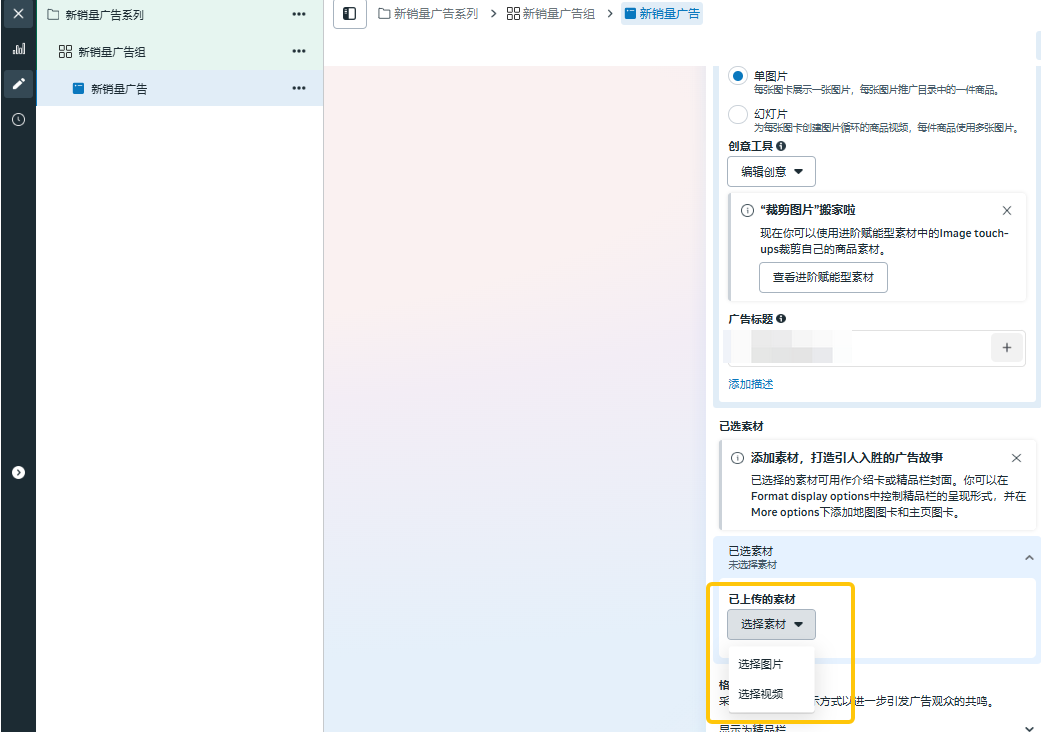Open the bar chart insights icon
Screen dimensions: 1041x732
click(18, 49)
